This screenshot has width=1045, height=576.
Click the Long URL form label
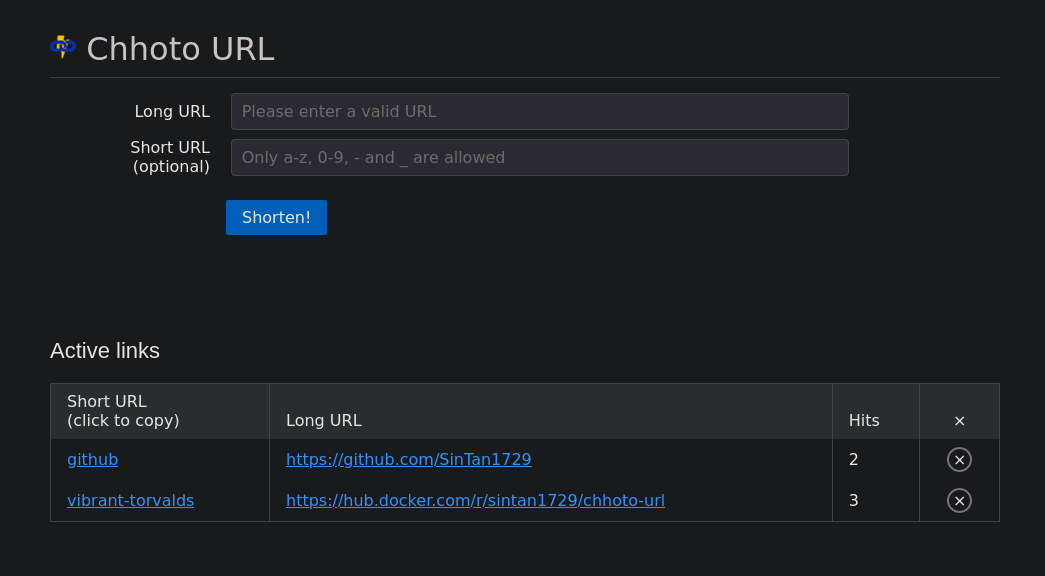coord(172,111)
